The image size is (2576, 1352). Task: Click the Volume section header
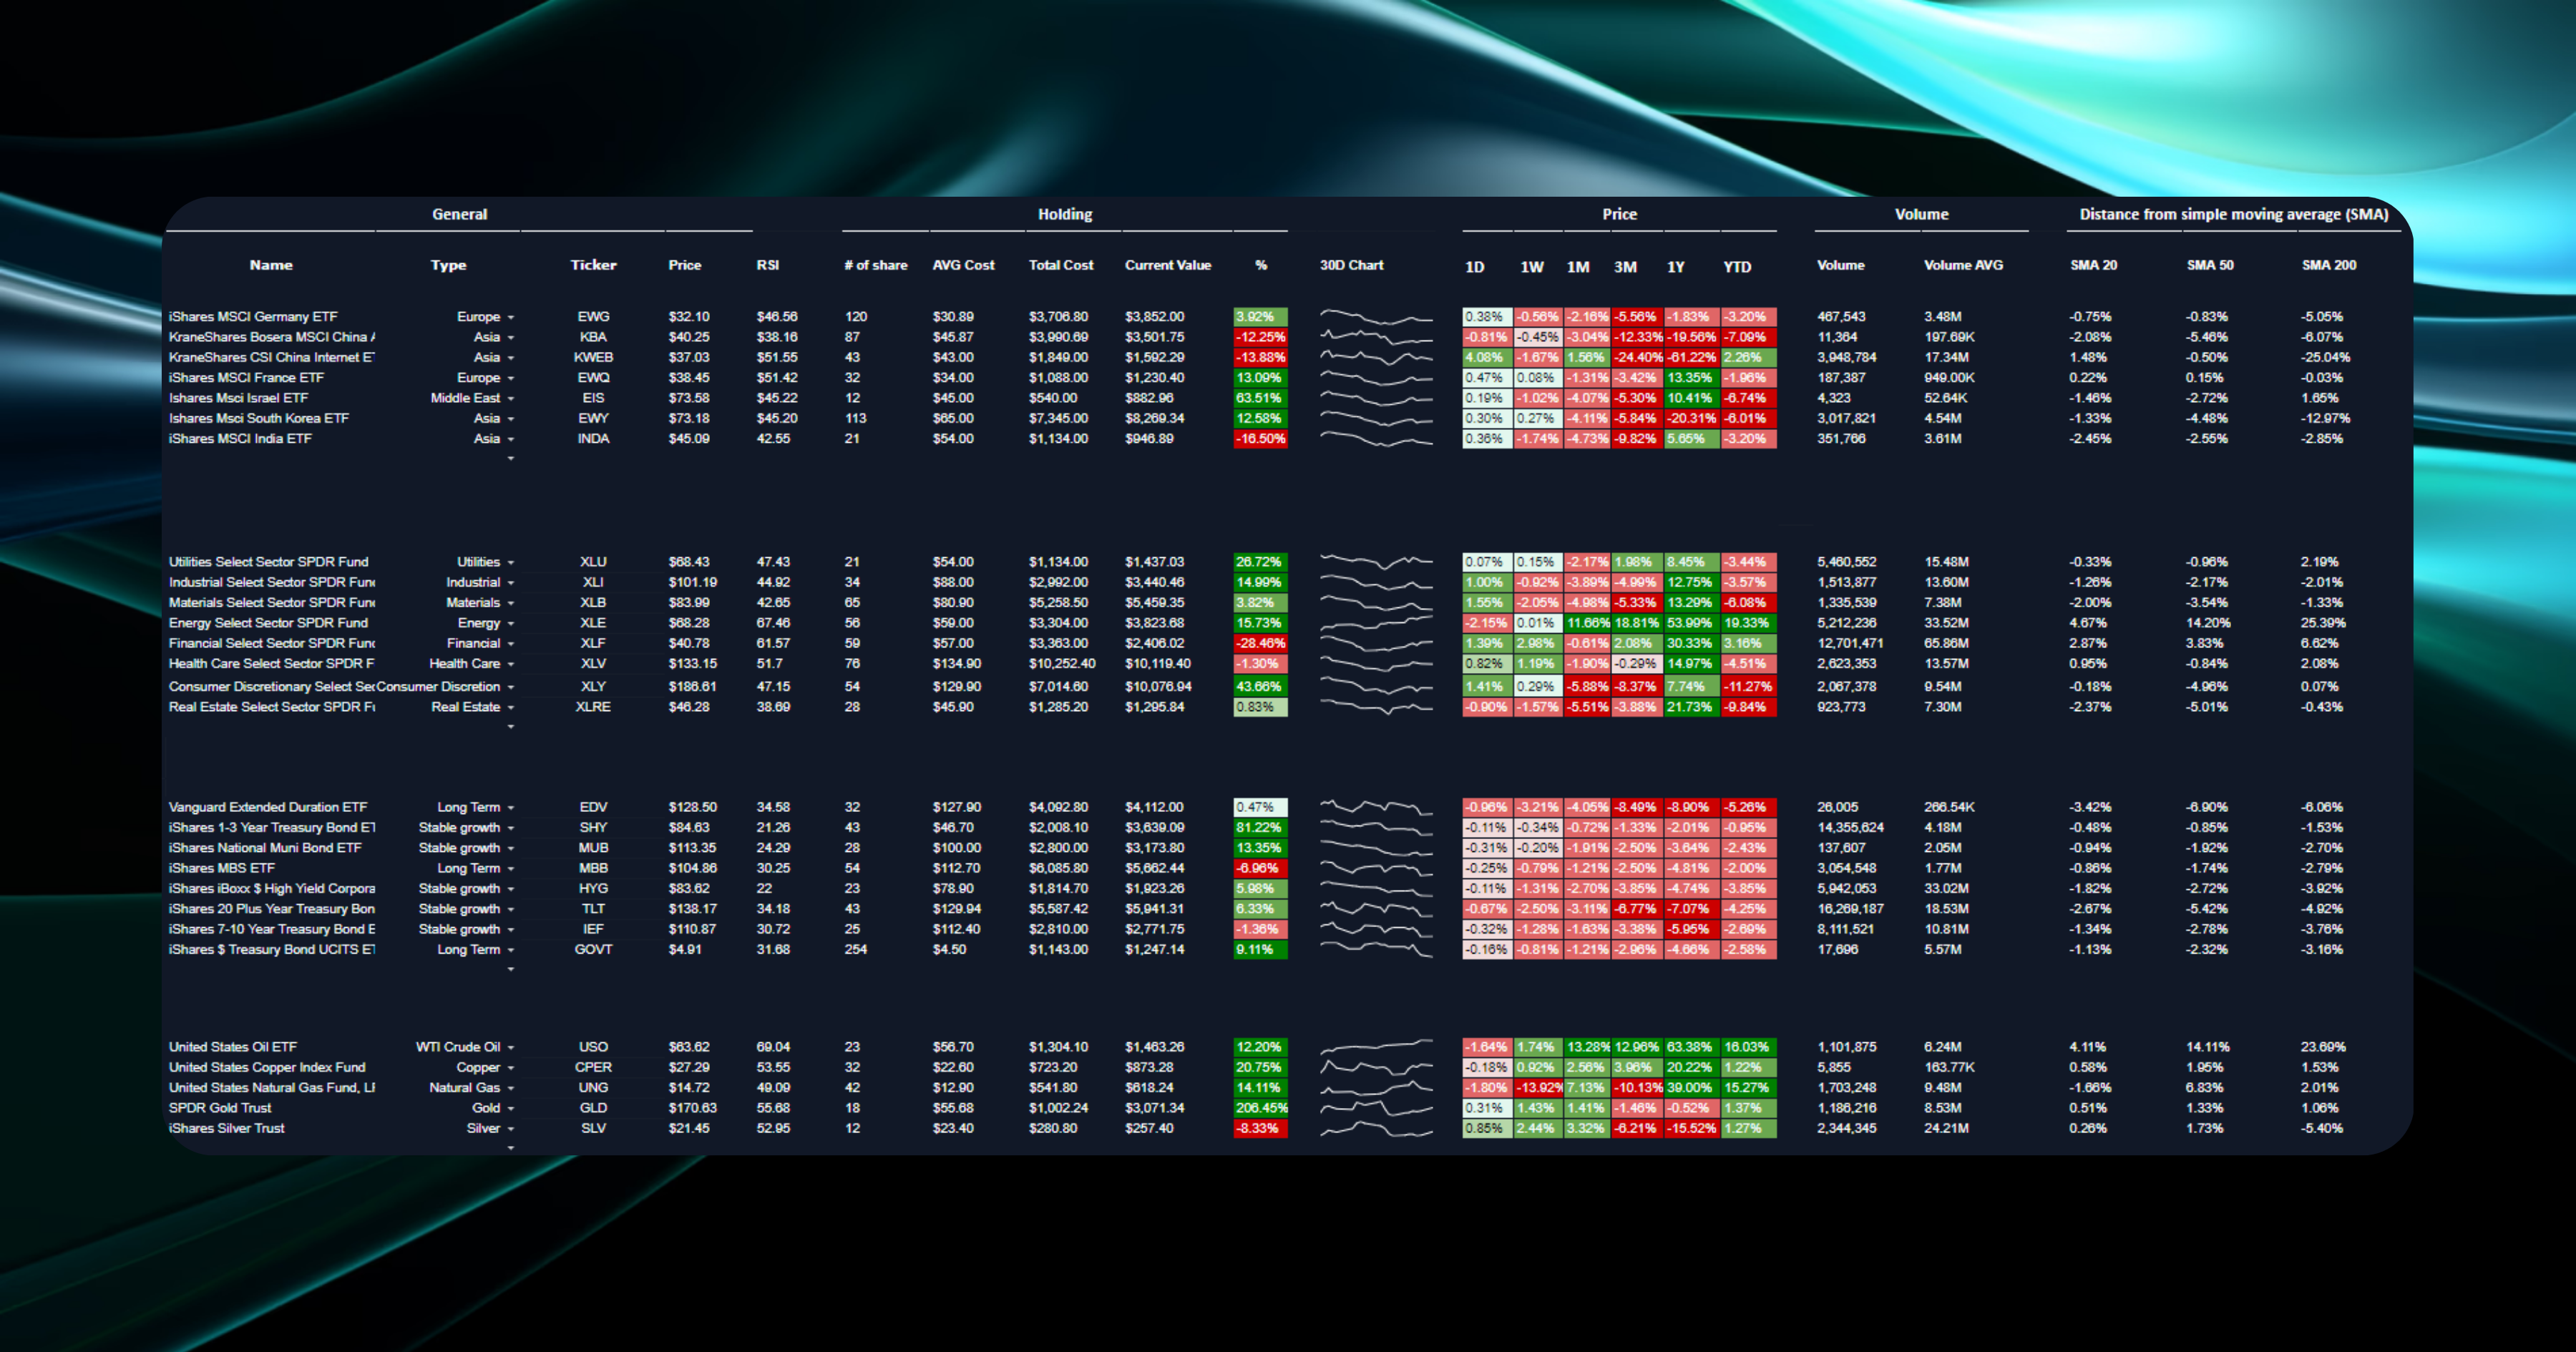1921,214
